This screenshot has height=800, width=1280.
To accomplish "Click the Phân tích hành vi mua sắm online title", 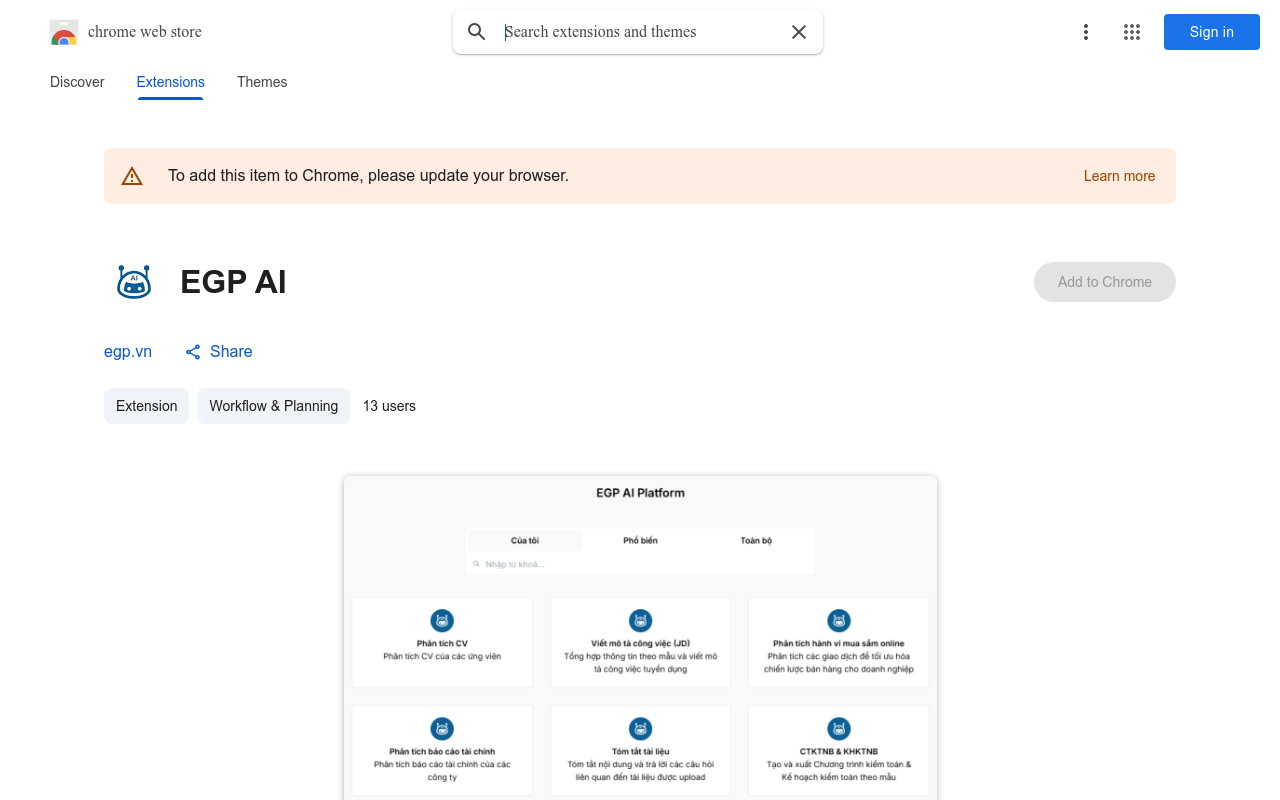I will [839, 644].
